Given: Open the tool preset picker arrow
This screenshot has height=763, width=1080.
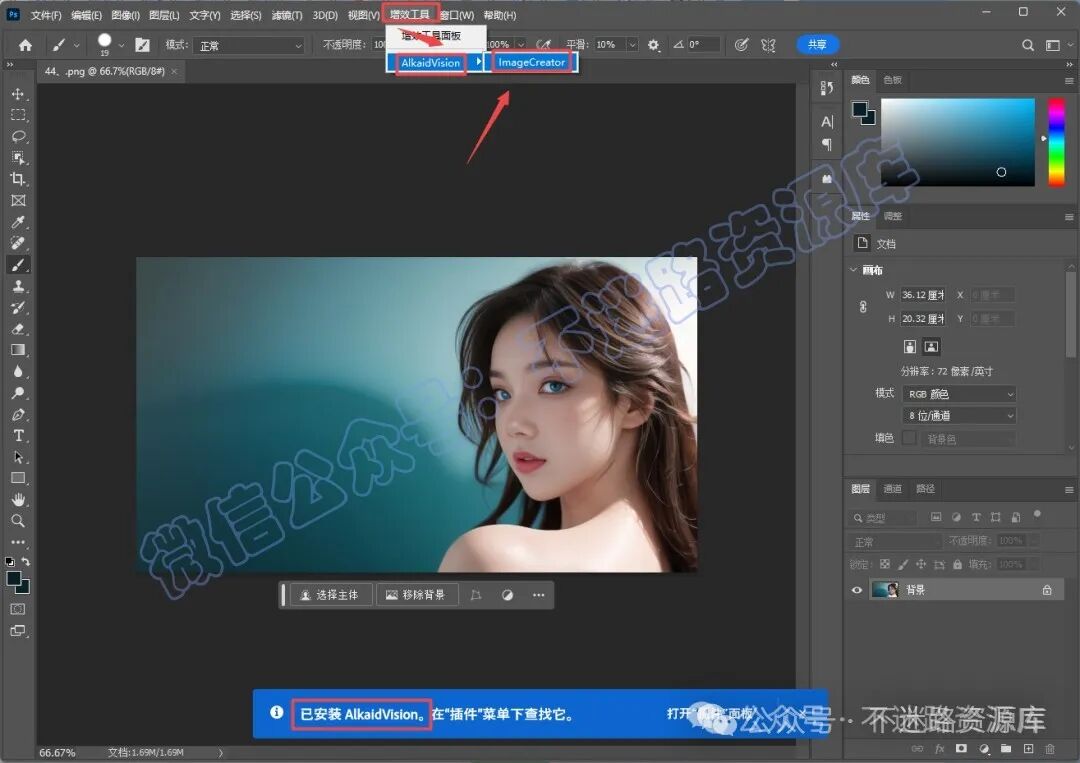Looking at the screenshot, I should pos(76,45).
